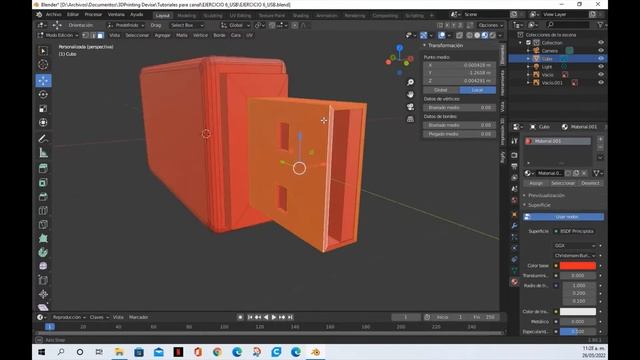Open the Global transform orientation dropdown
Image resolution: width=640 pixels, height=360 pixels.
(x=236, y=25)
